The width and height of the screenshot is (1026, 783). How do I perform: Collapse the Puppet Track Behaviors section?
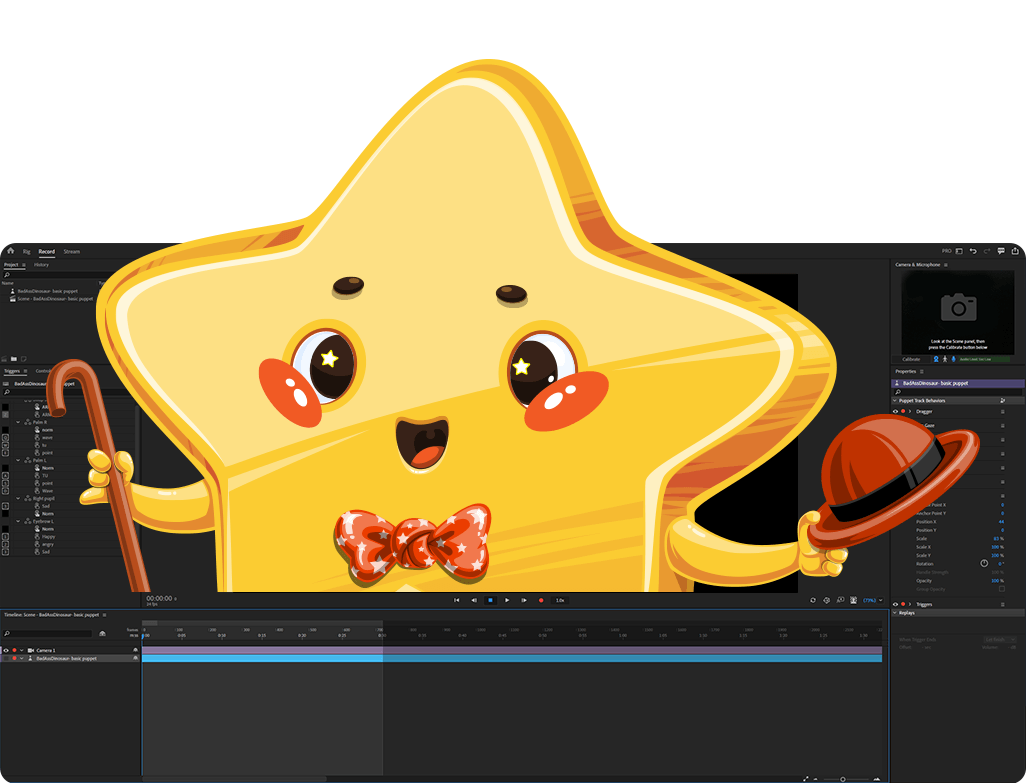tap(895, 401)
